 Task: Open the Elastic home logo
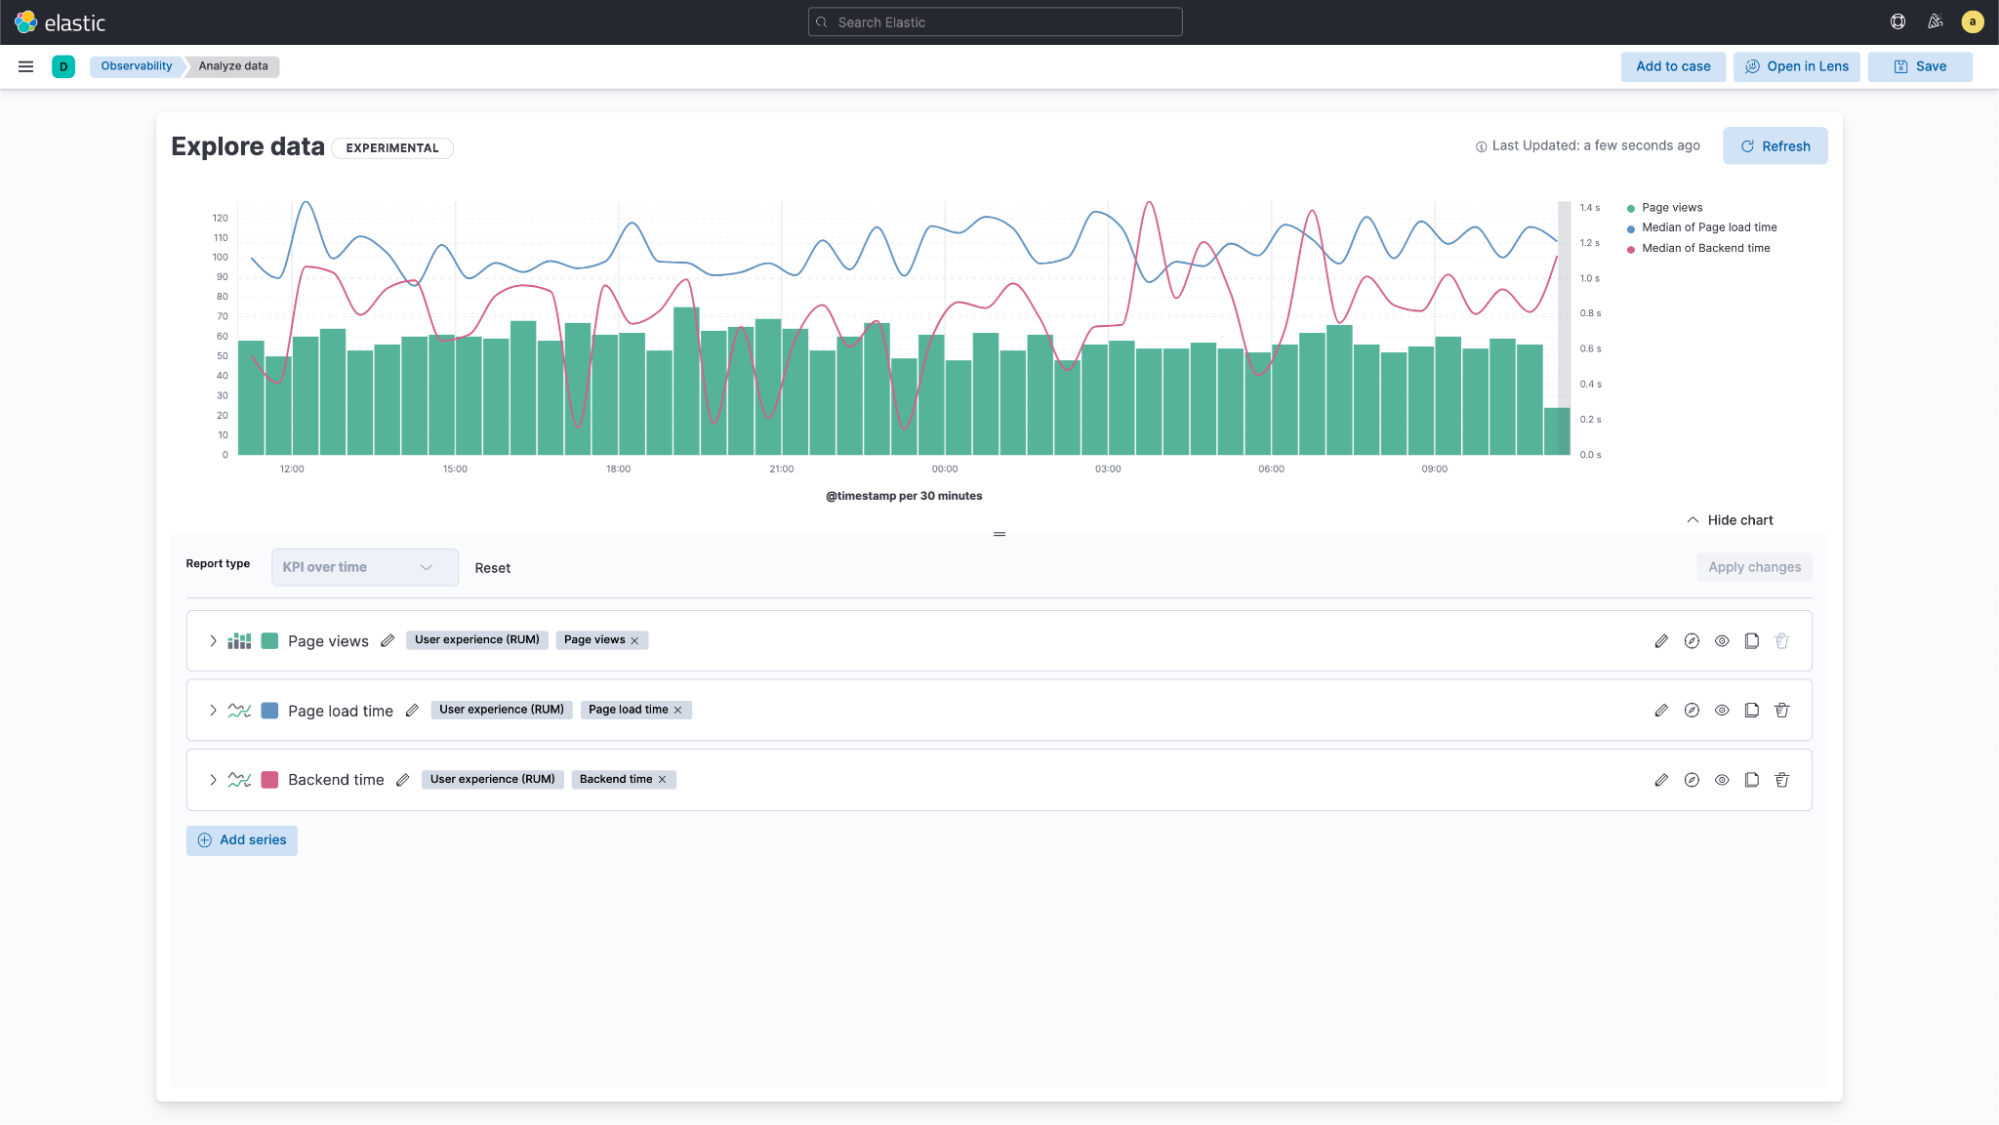coord(60,22)
